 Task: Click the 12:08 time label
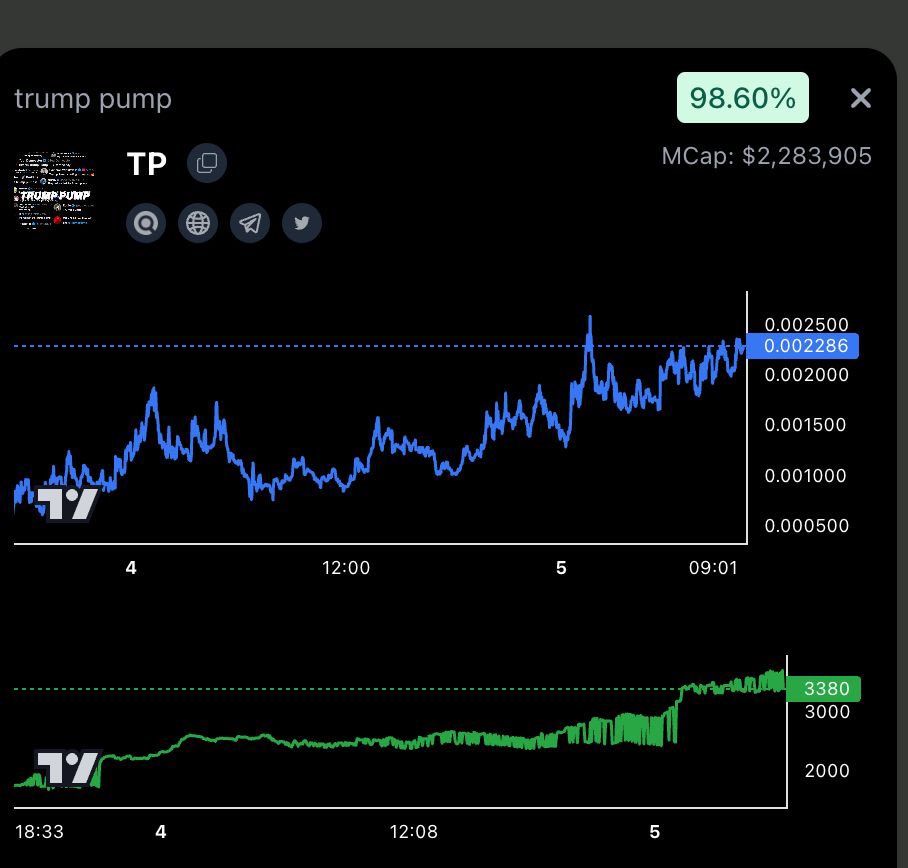(x=413, y=832)
